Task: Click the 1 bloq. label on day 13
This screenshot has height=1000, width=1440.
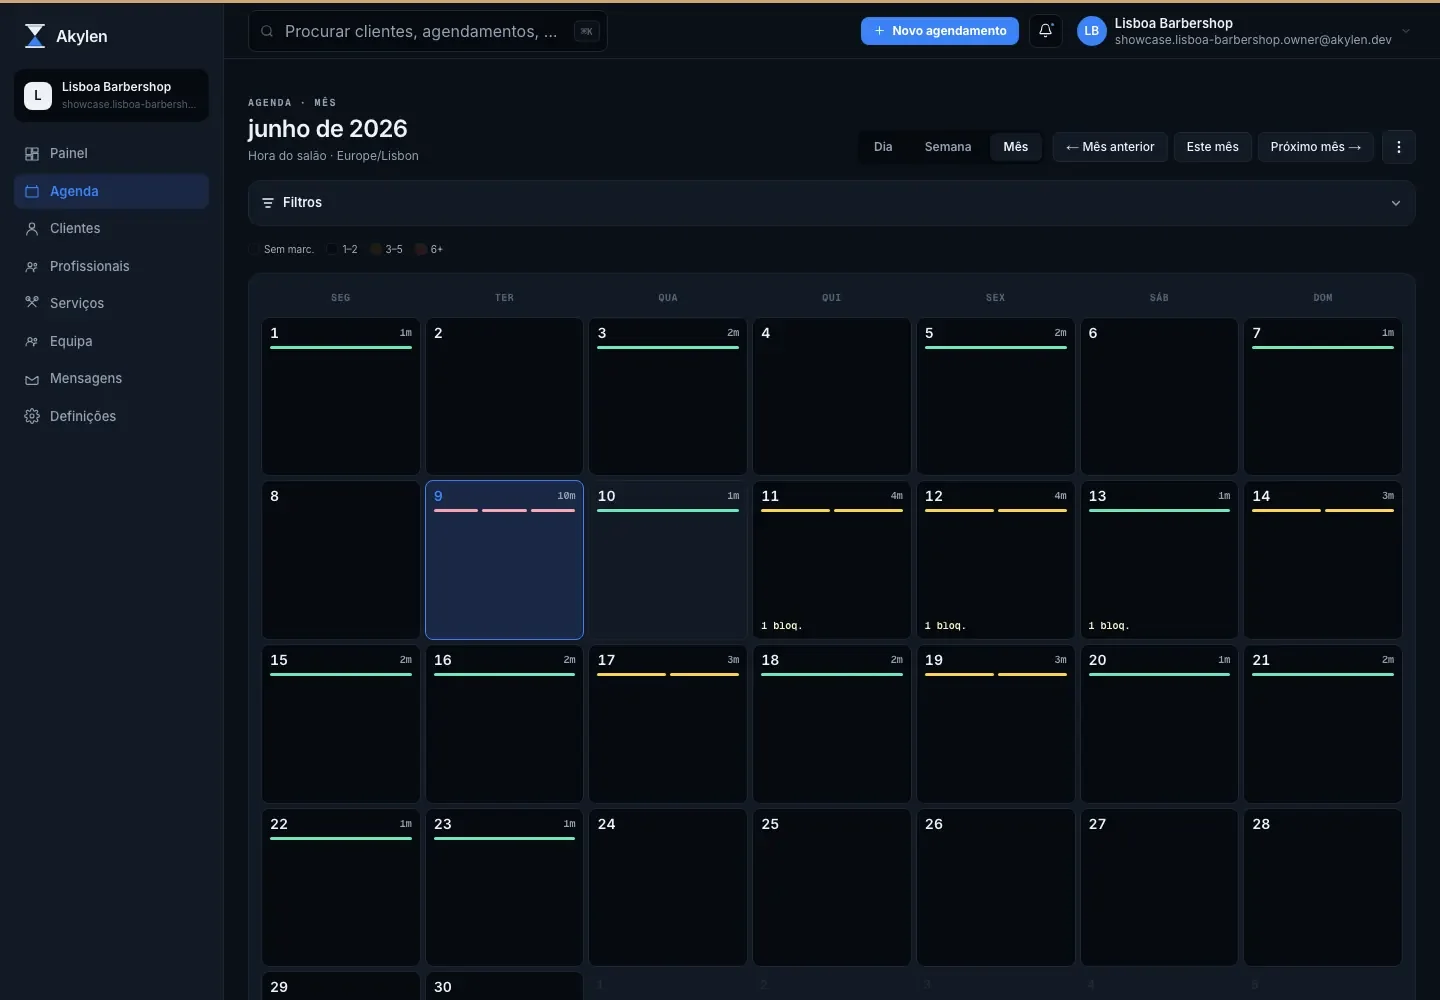Action: [1109, 626]
